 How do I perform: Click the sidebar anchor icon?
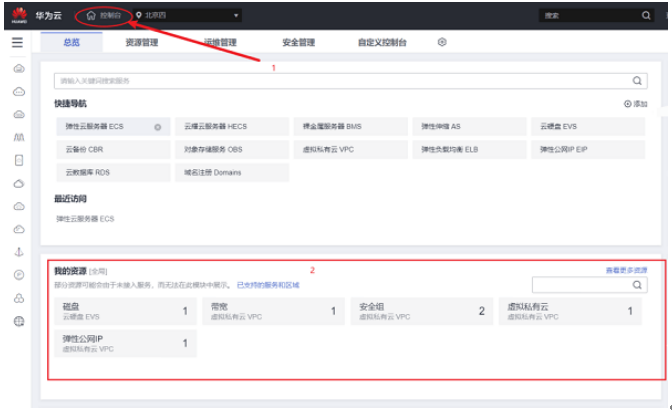(19, 252)
